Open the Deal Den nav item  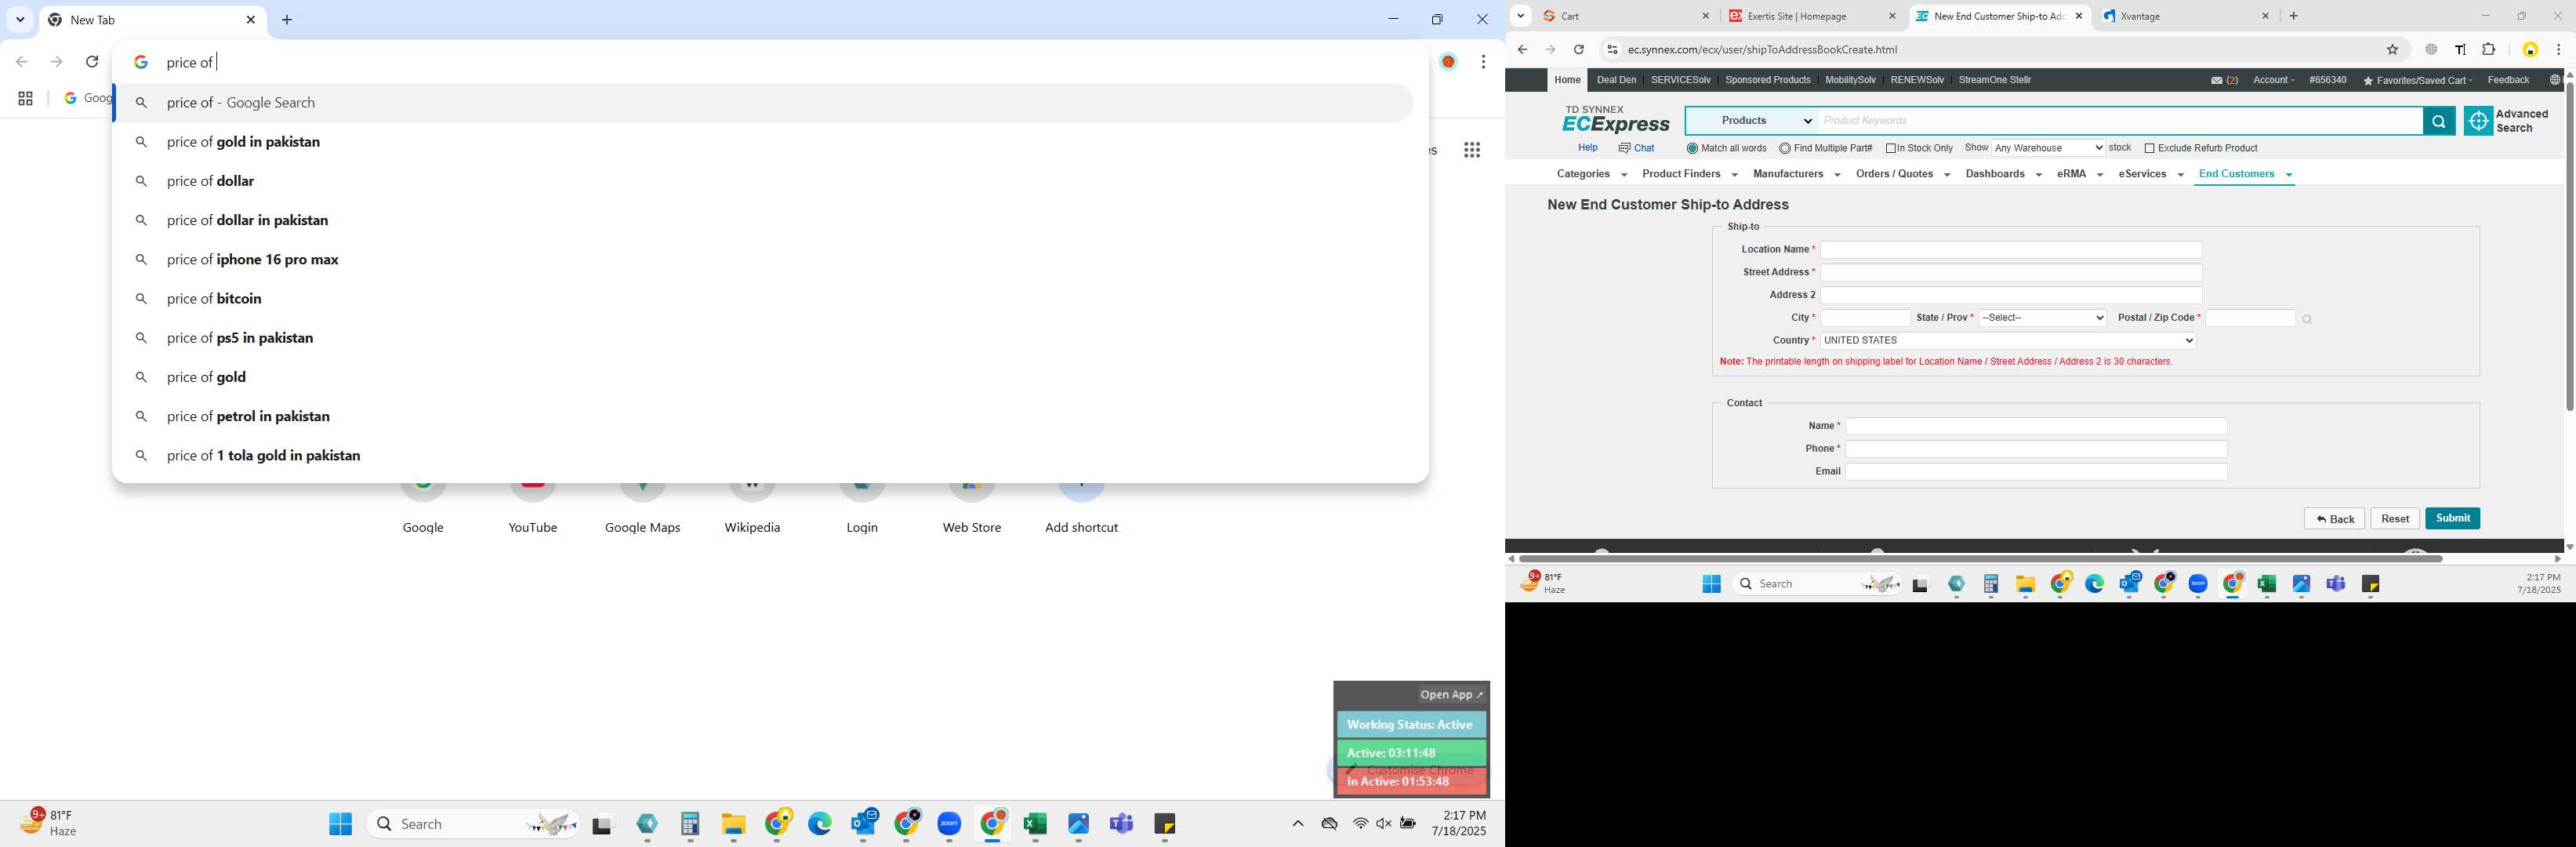pyautogui.click(x=1616, y=80)
